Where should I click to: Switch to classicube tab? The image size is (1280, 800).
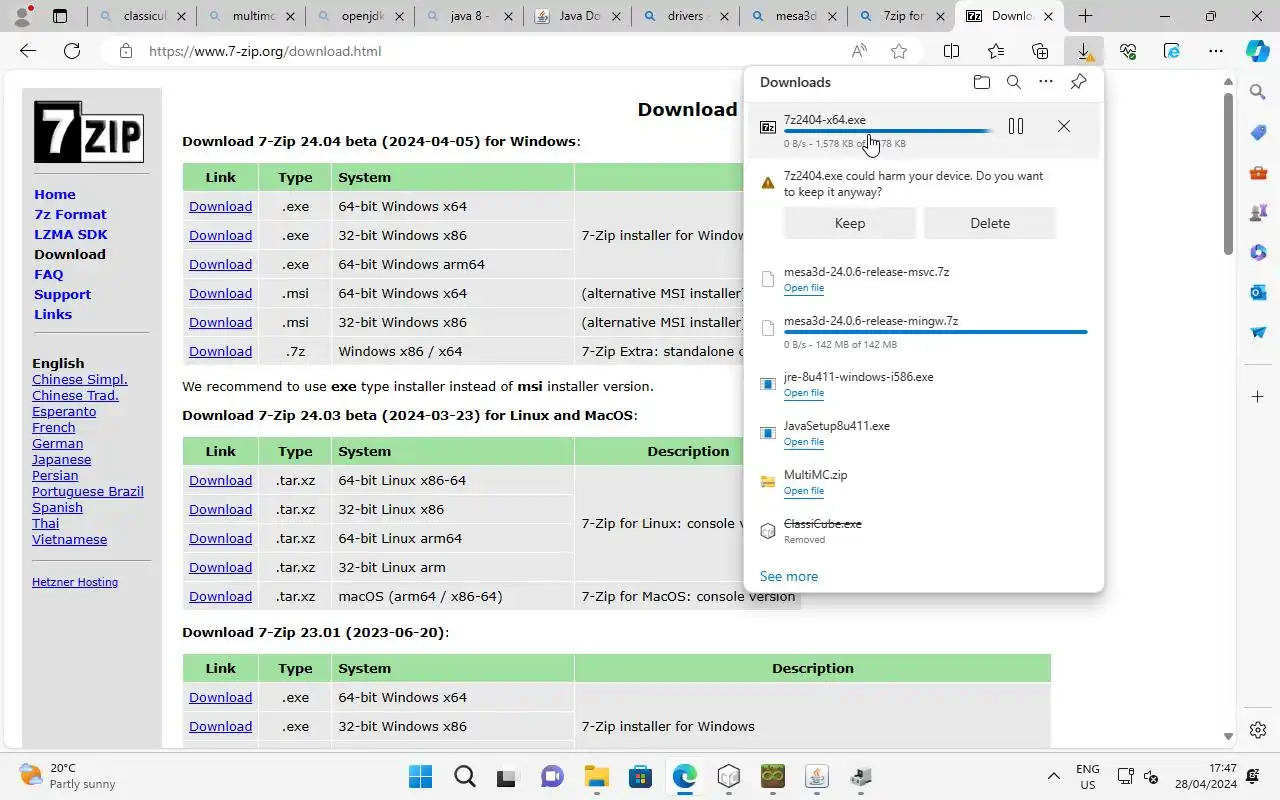[142, 16]
